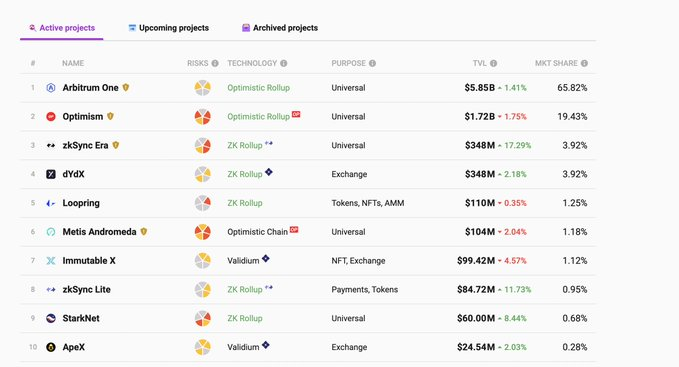Click the risk pie chart for Arbitrum One
The height and width of the screenshot is (367, 679).
(x=202, y=88)
